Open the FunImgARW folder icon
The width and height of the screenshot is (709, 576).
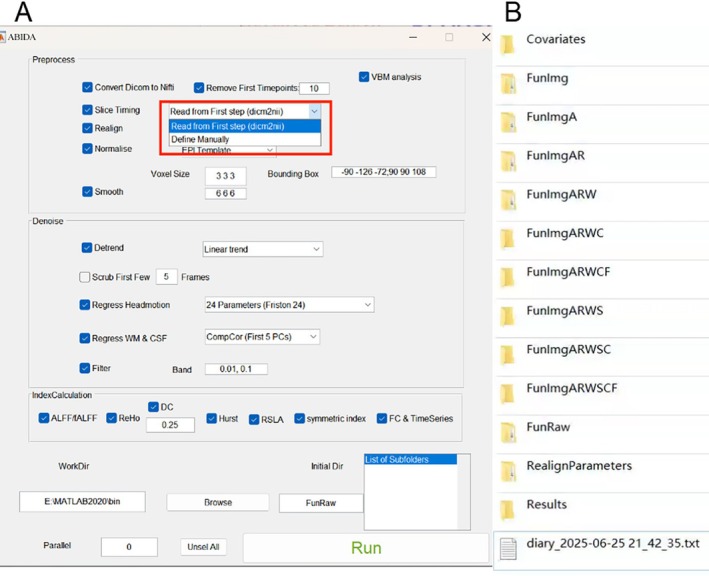pos(508,200)
